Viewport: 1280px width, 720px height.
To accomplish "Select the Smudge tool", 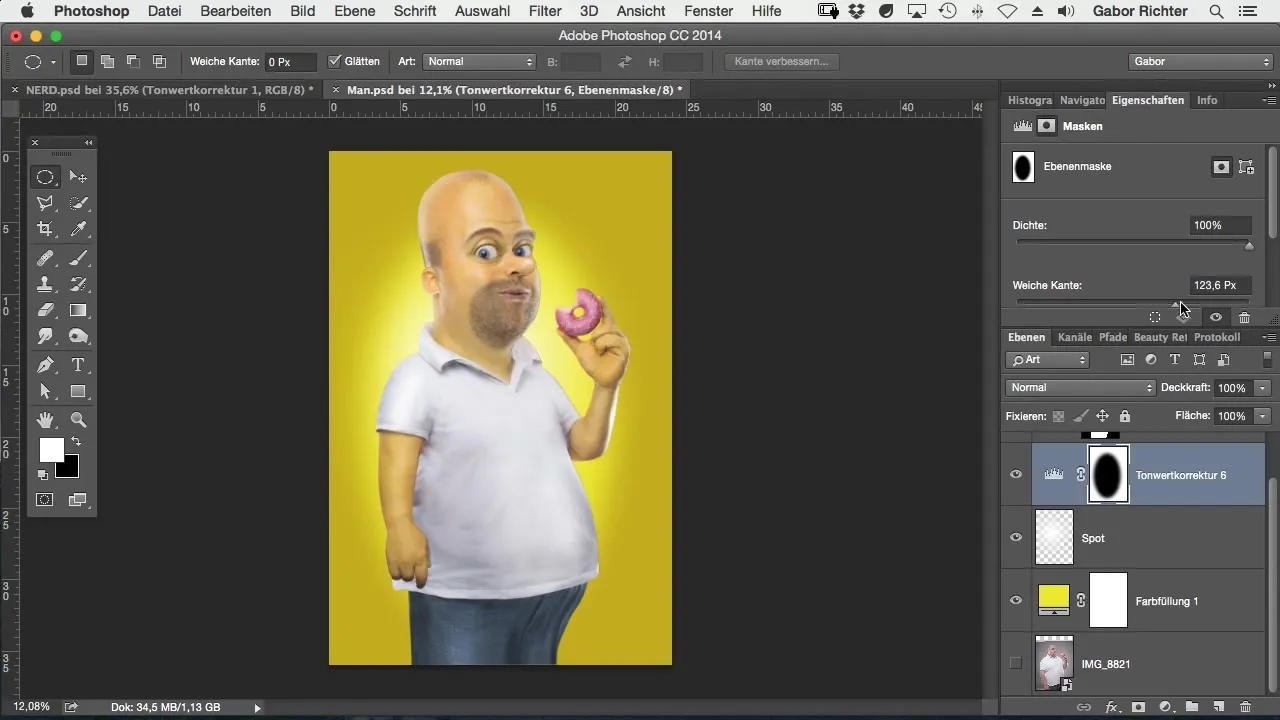I will (x=46, y=336).
